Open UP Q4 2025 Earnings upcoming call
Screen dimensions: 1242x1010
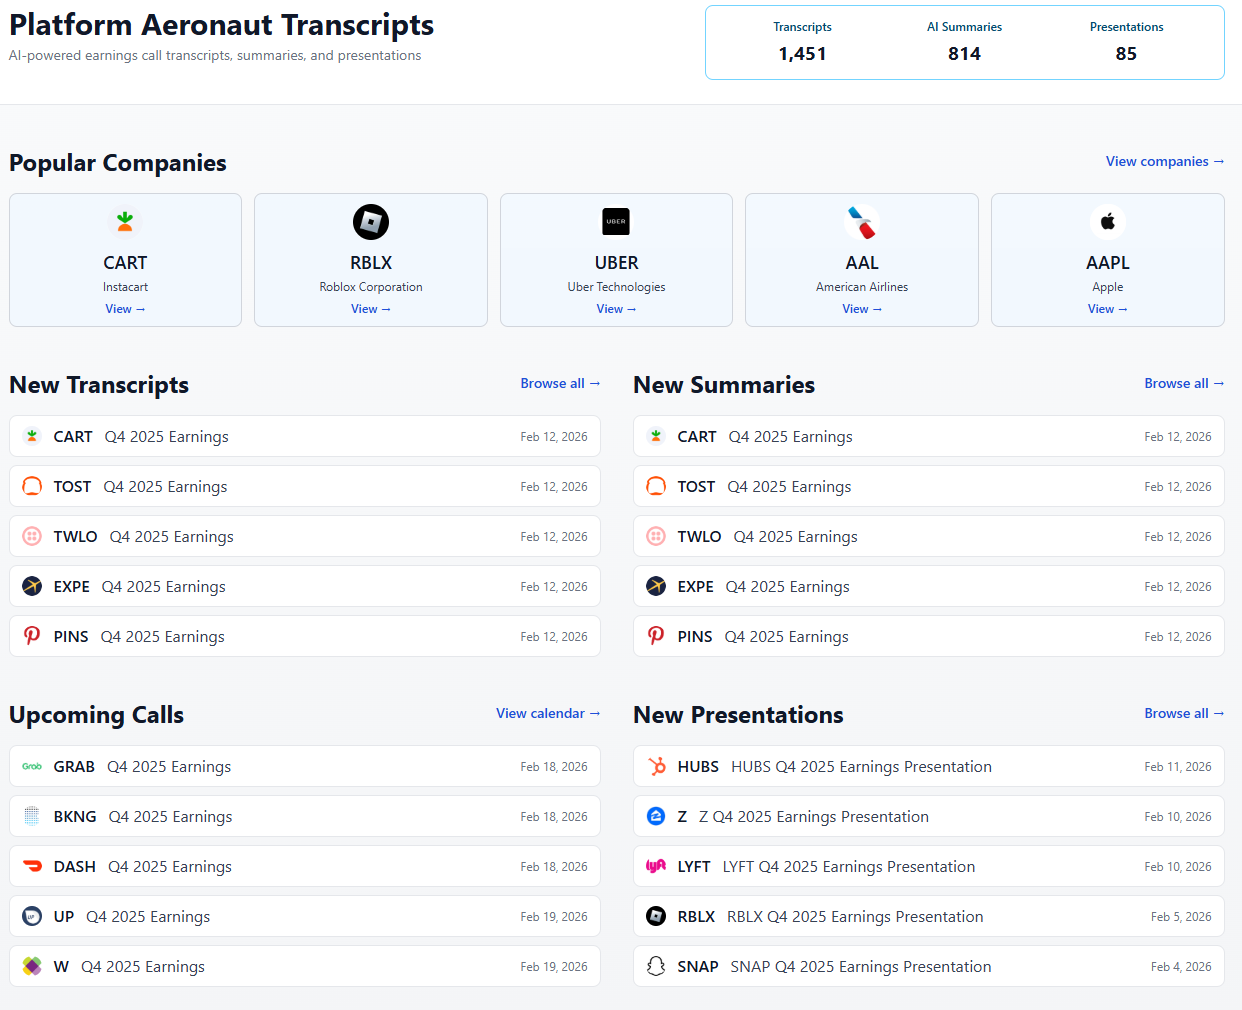[305, 916]
